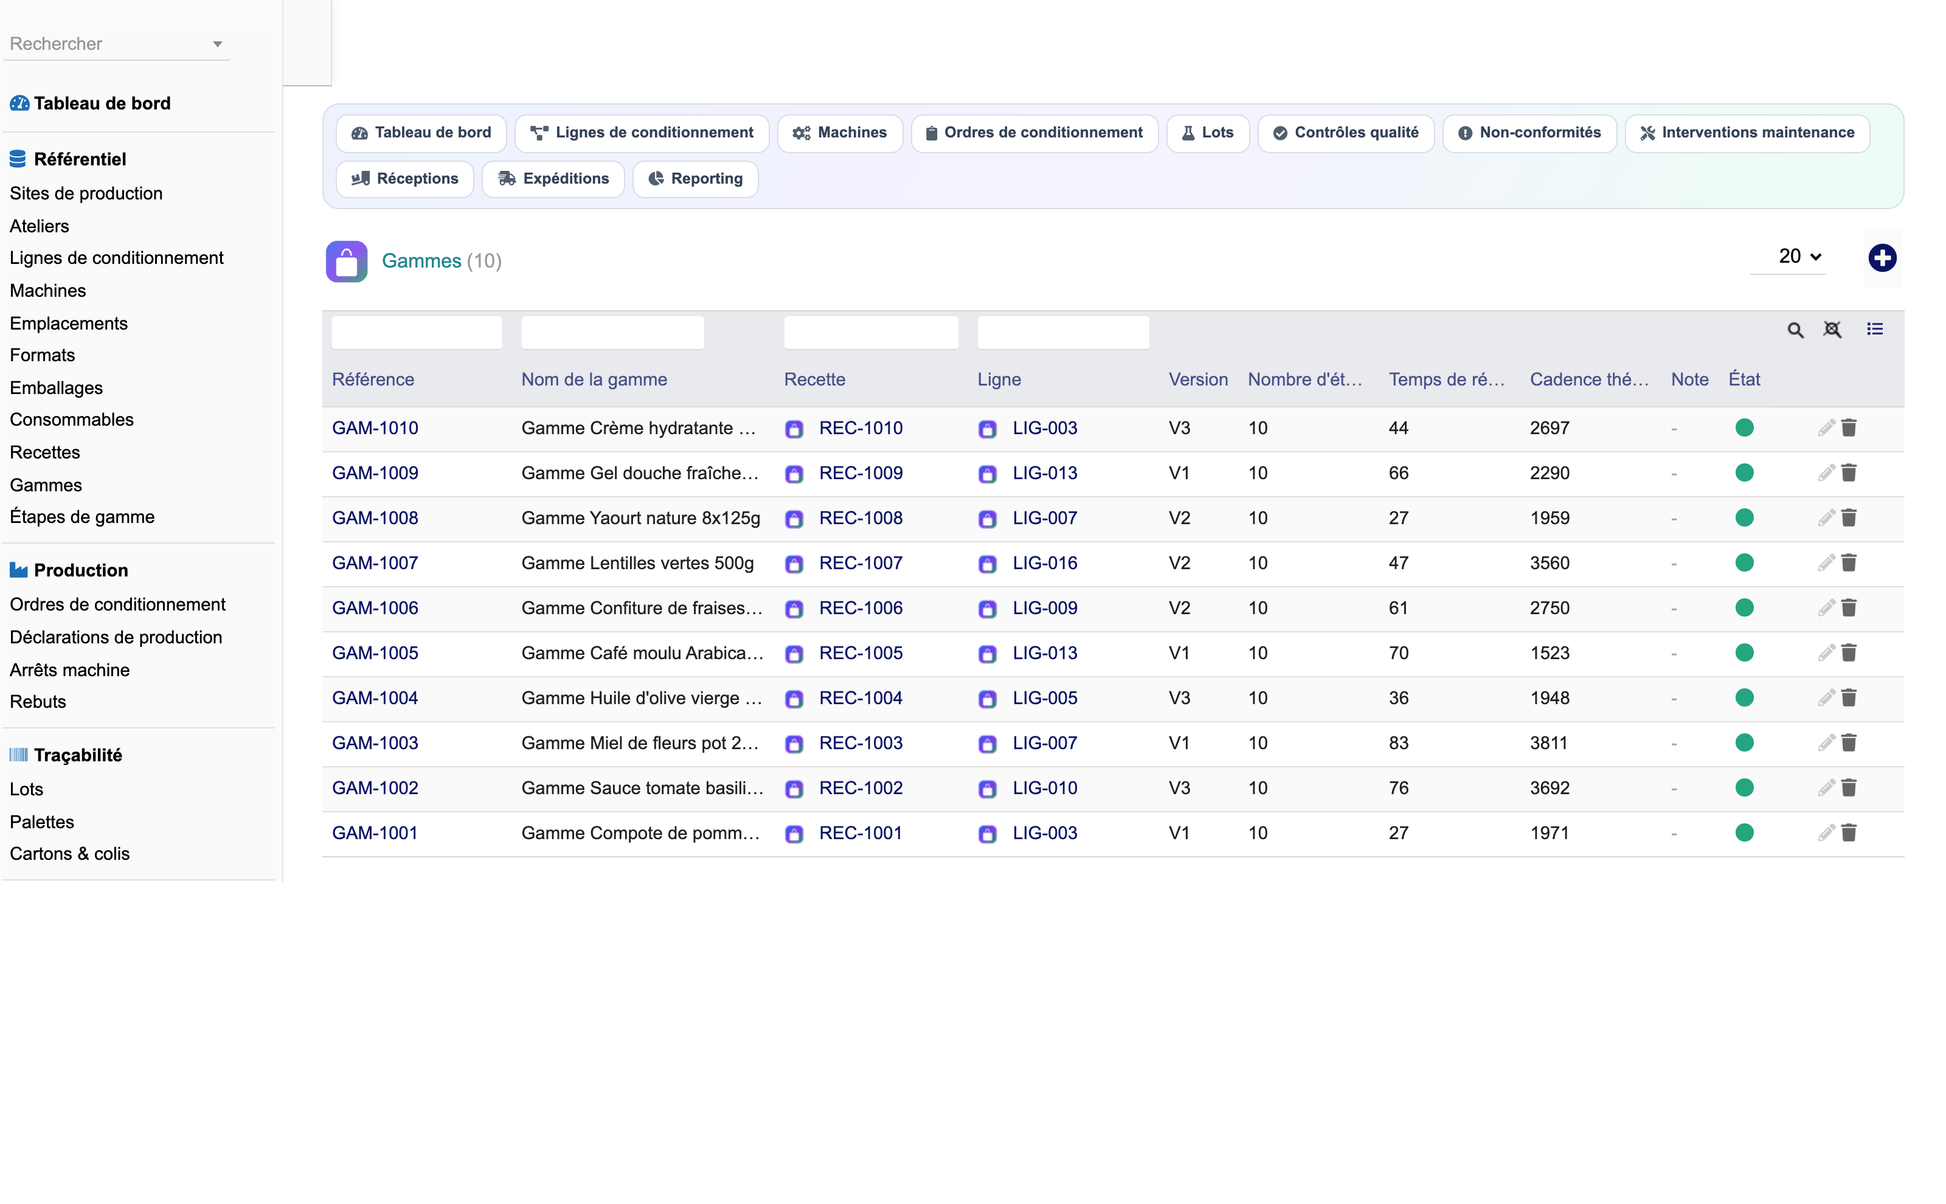Image resolution: width=1946 pixels, height=1204 pixels.
Task: Edit row GAM-1001 with pencil icon
Action: coord(1826,833)
